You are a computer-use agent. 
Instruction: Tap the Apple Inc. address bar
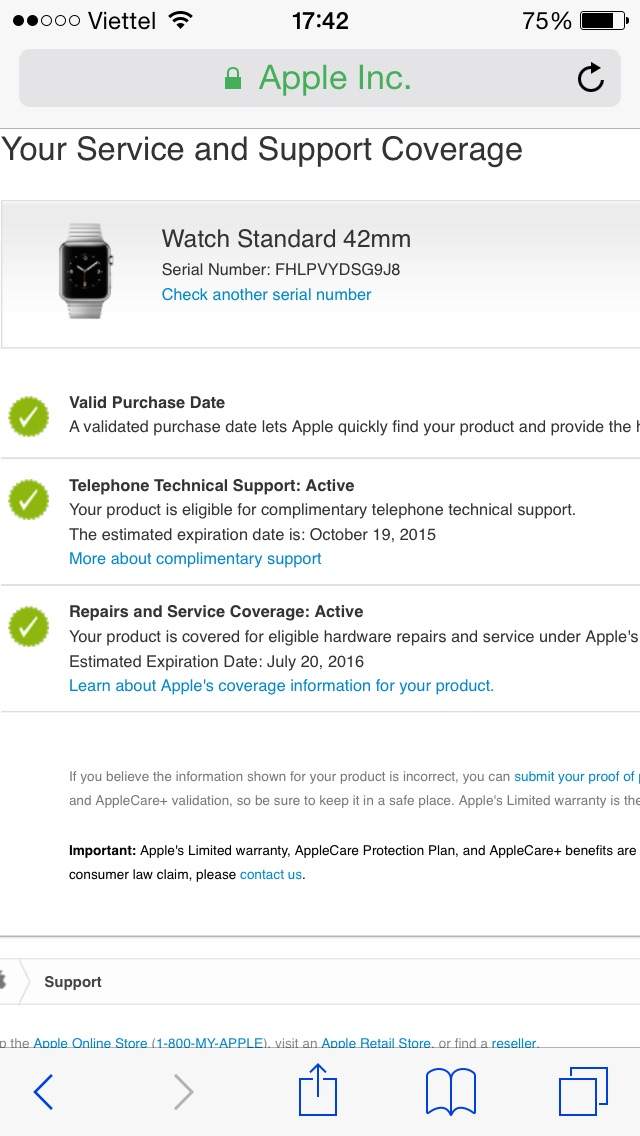click(320, 78)
